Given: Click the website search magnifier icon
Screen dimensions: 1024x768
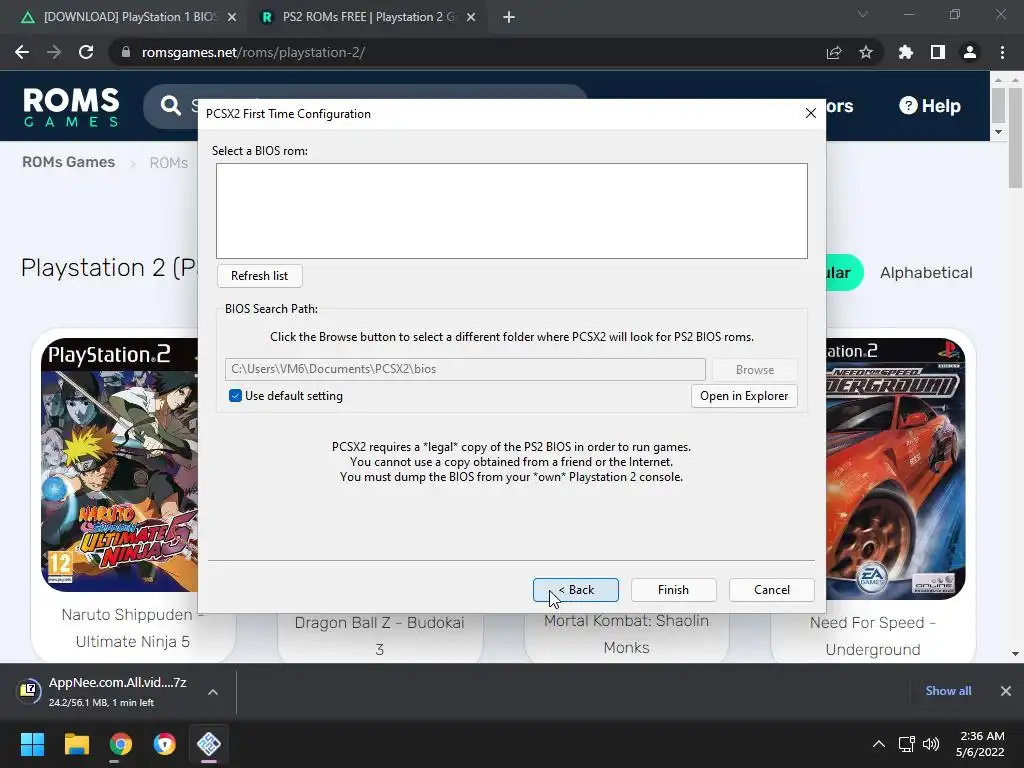Looking at the screenshot, I should click(171, 106).
